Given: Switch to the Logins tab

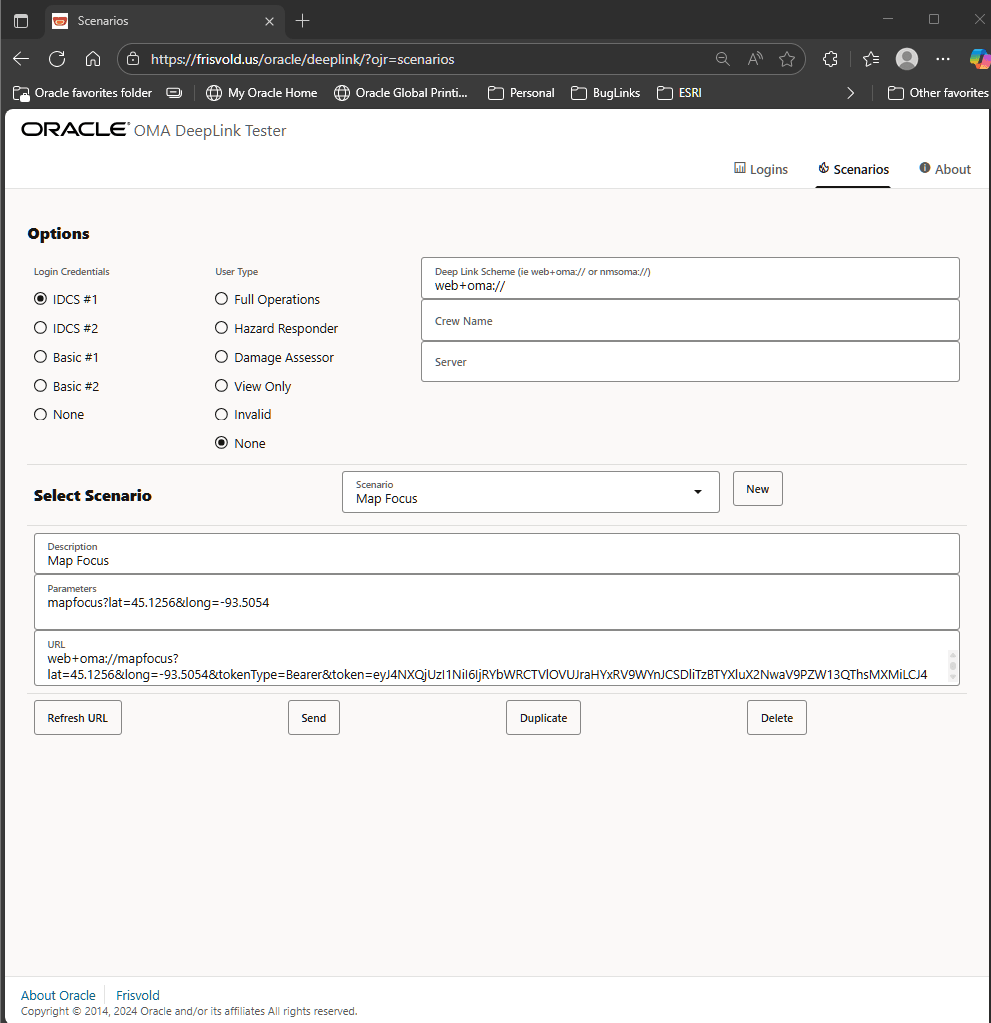Looking at the screenshot, I should point(761,169).
